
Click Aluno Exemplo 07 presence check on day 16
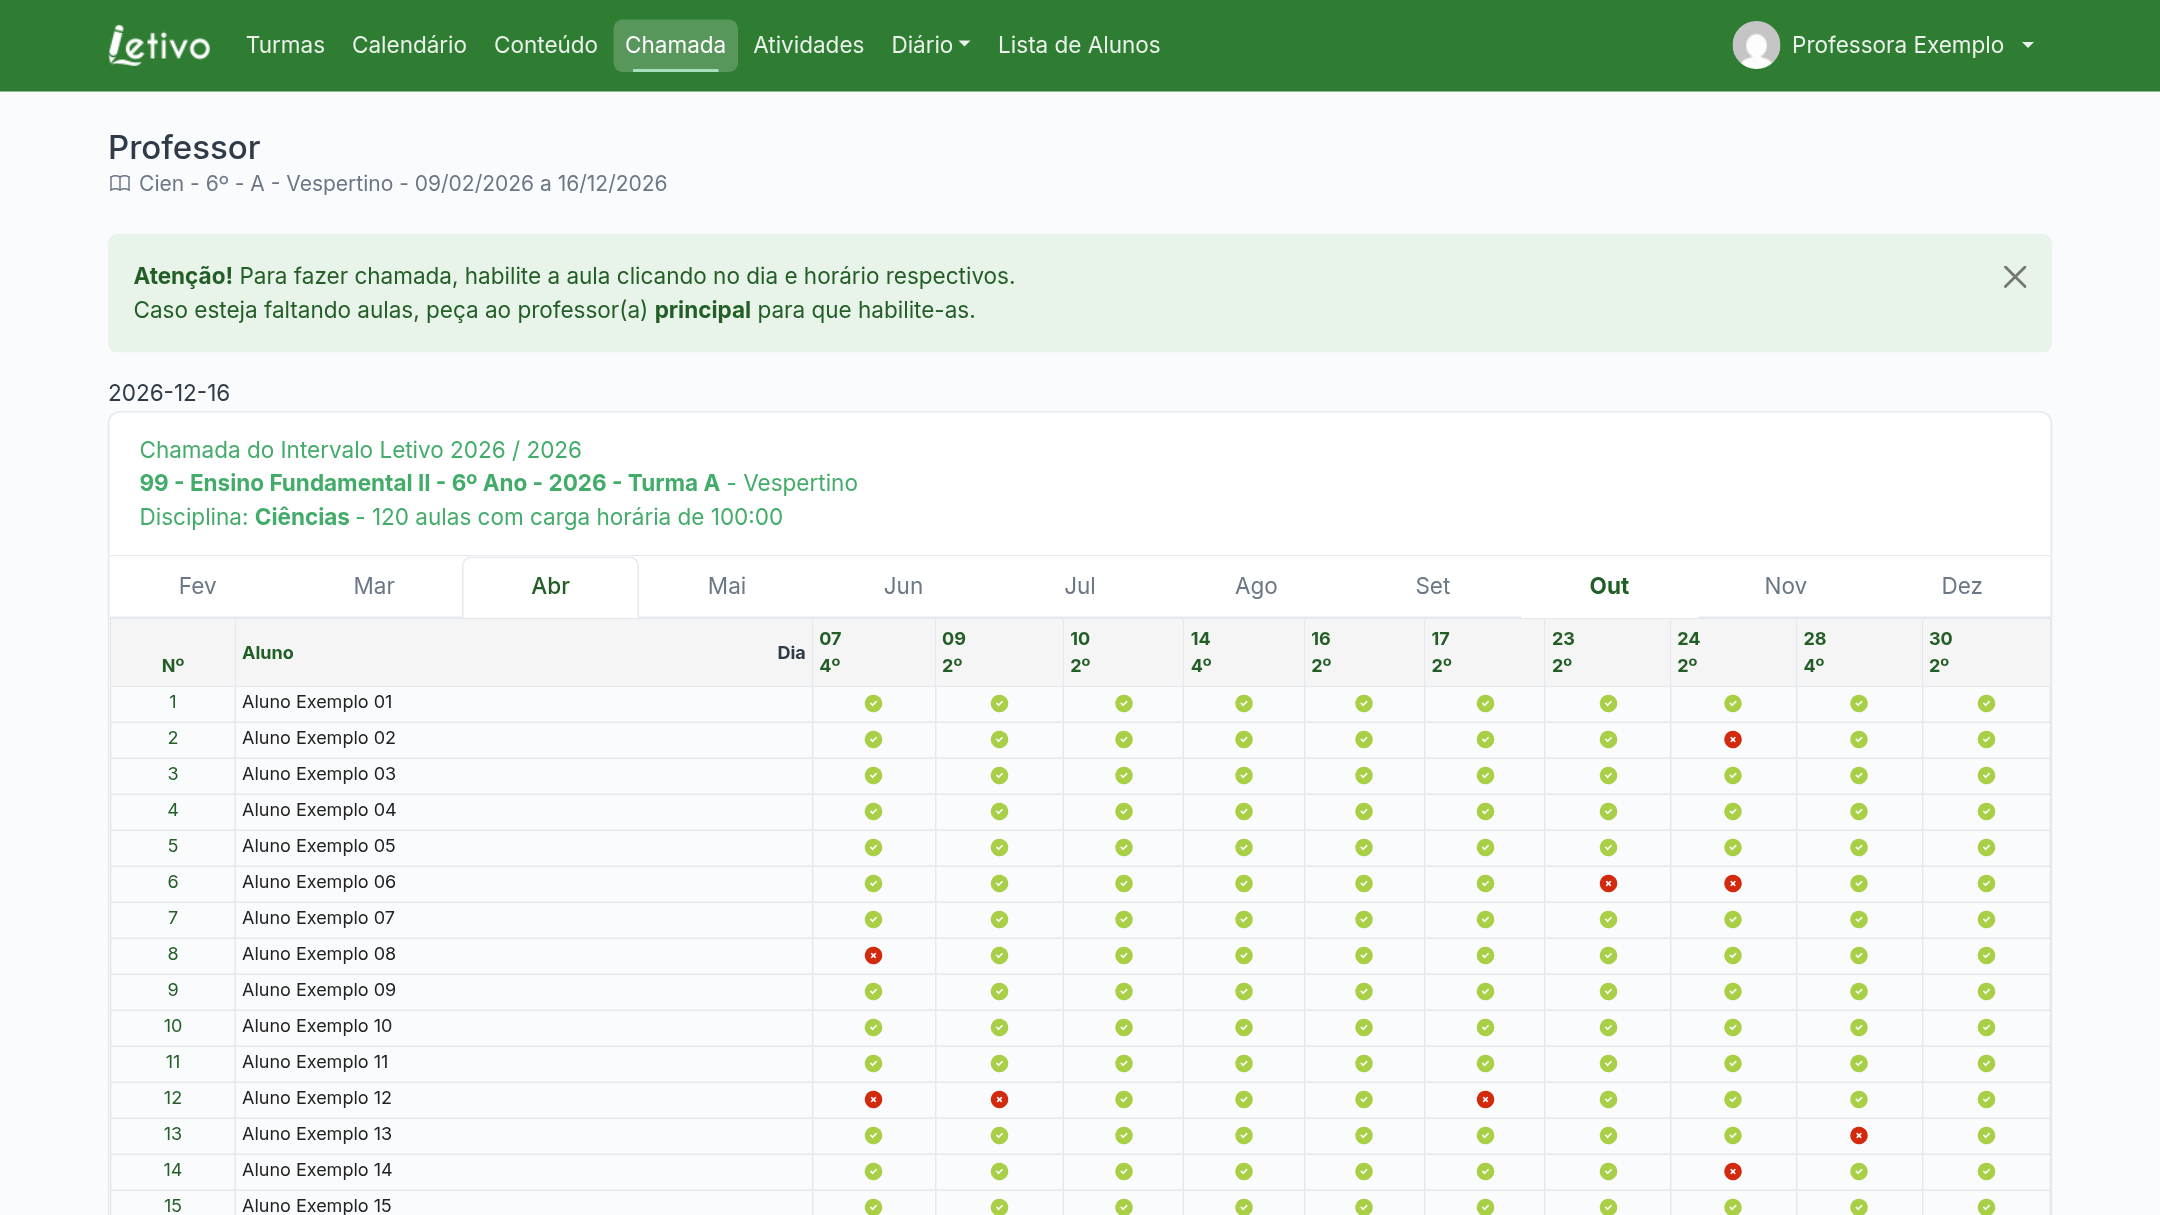(1364, 920)
